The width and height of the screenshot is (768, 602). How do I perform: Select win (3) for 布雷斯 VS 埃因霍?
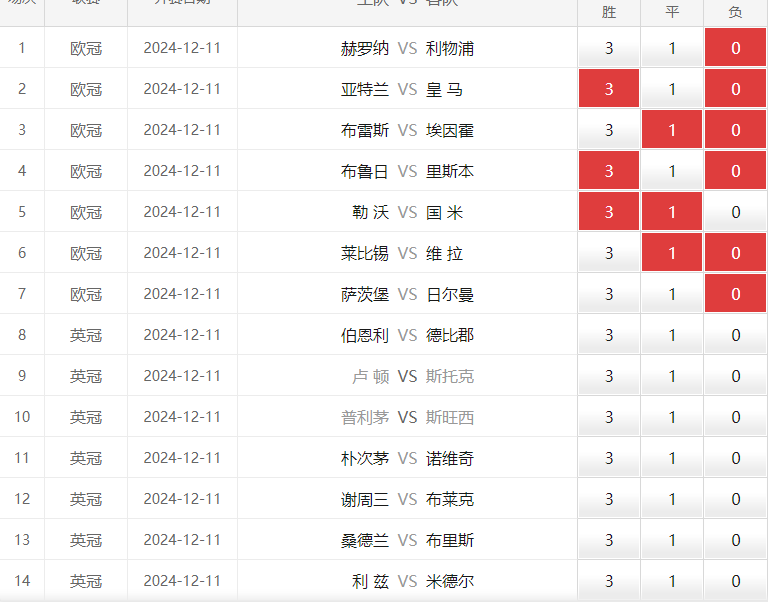coord(609,130)
